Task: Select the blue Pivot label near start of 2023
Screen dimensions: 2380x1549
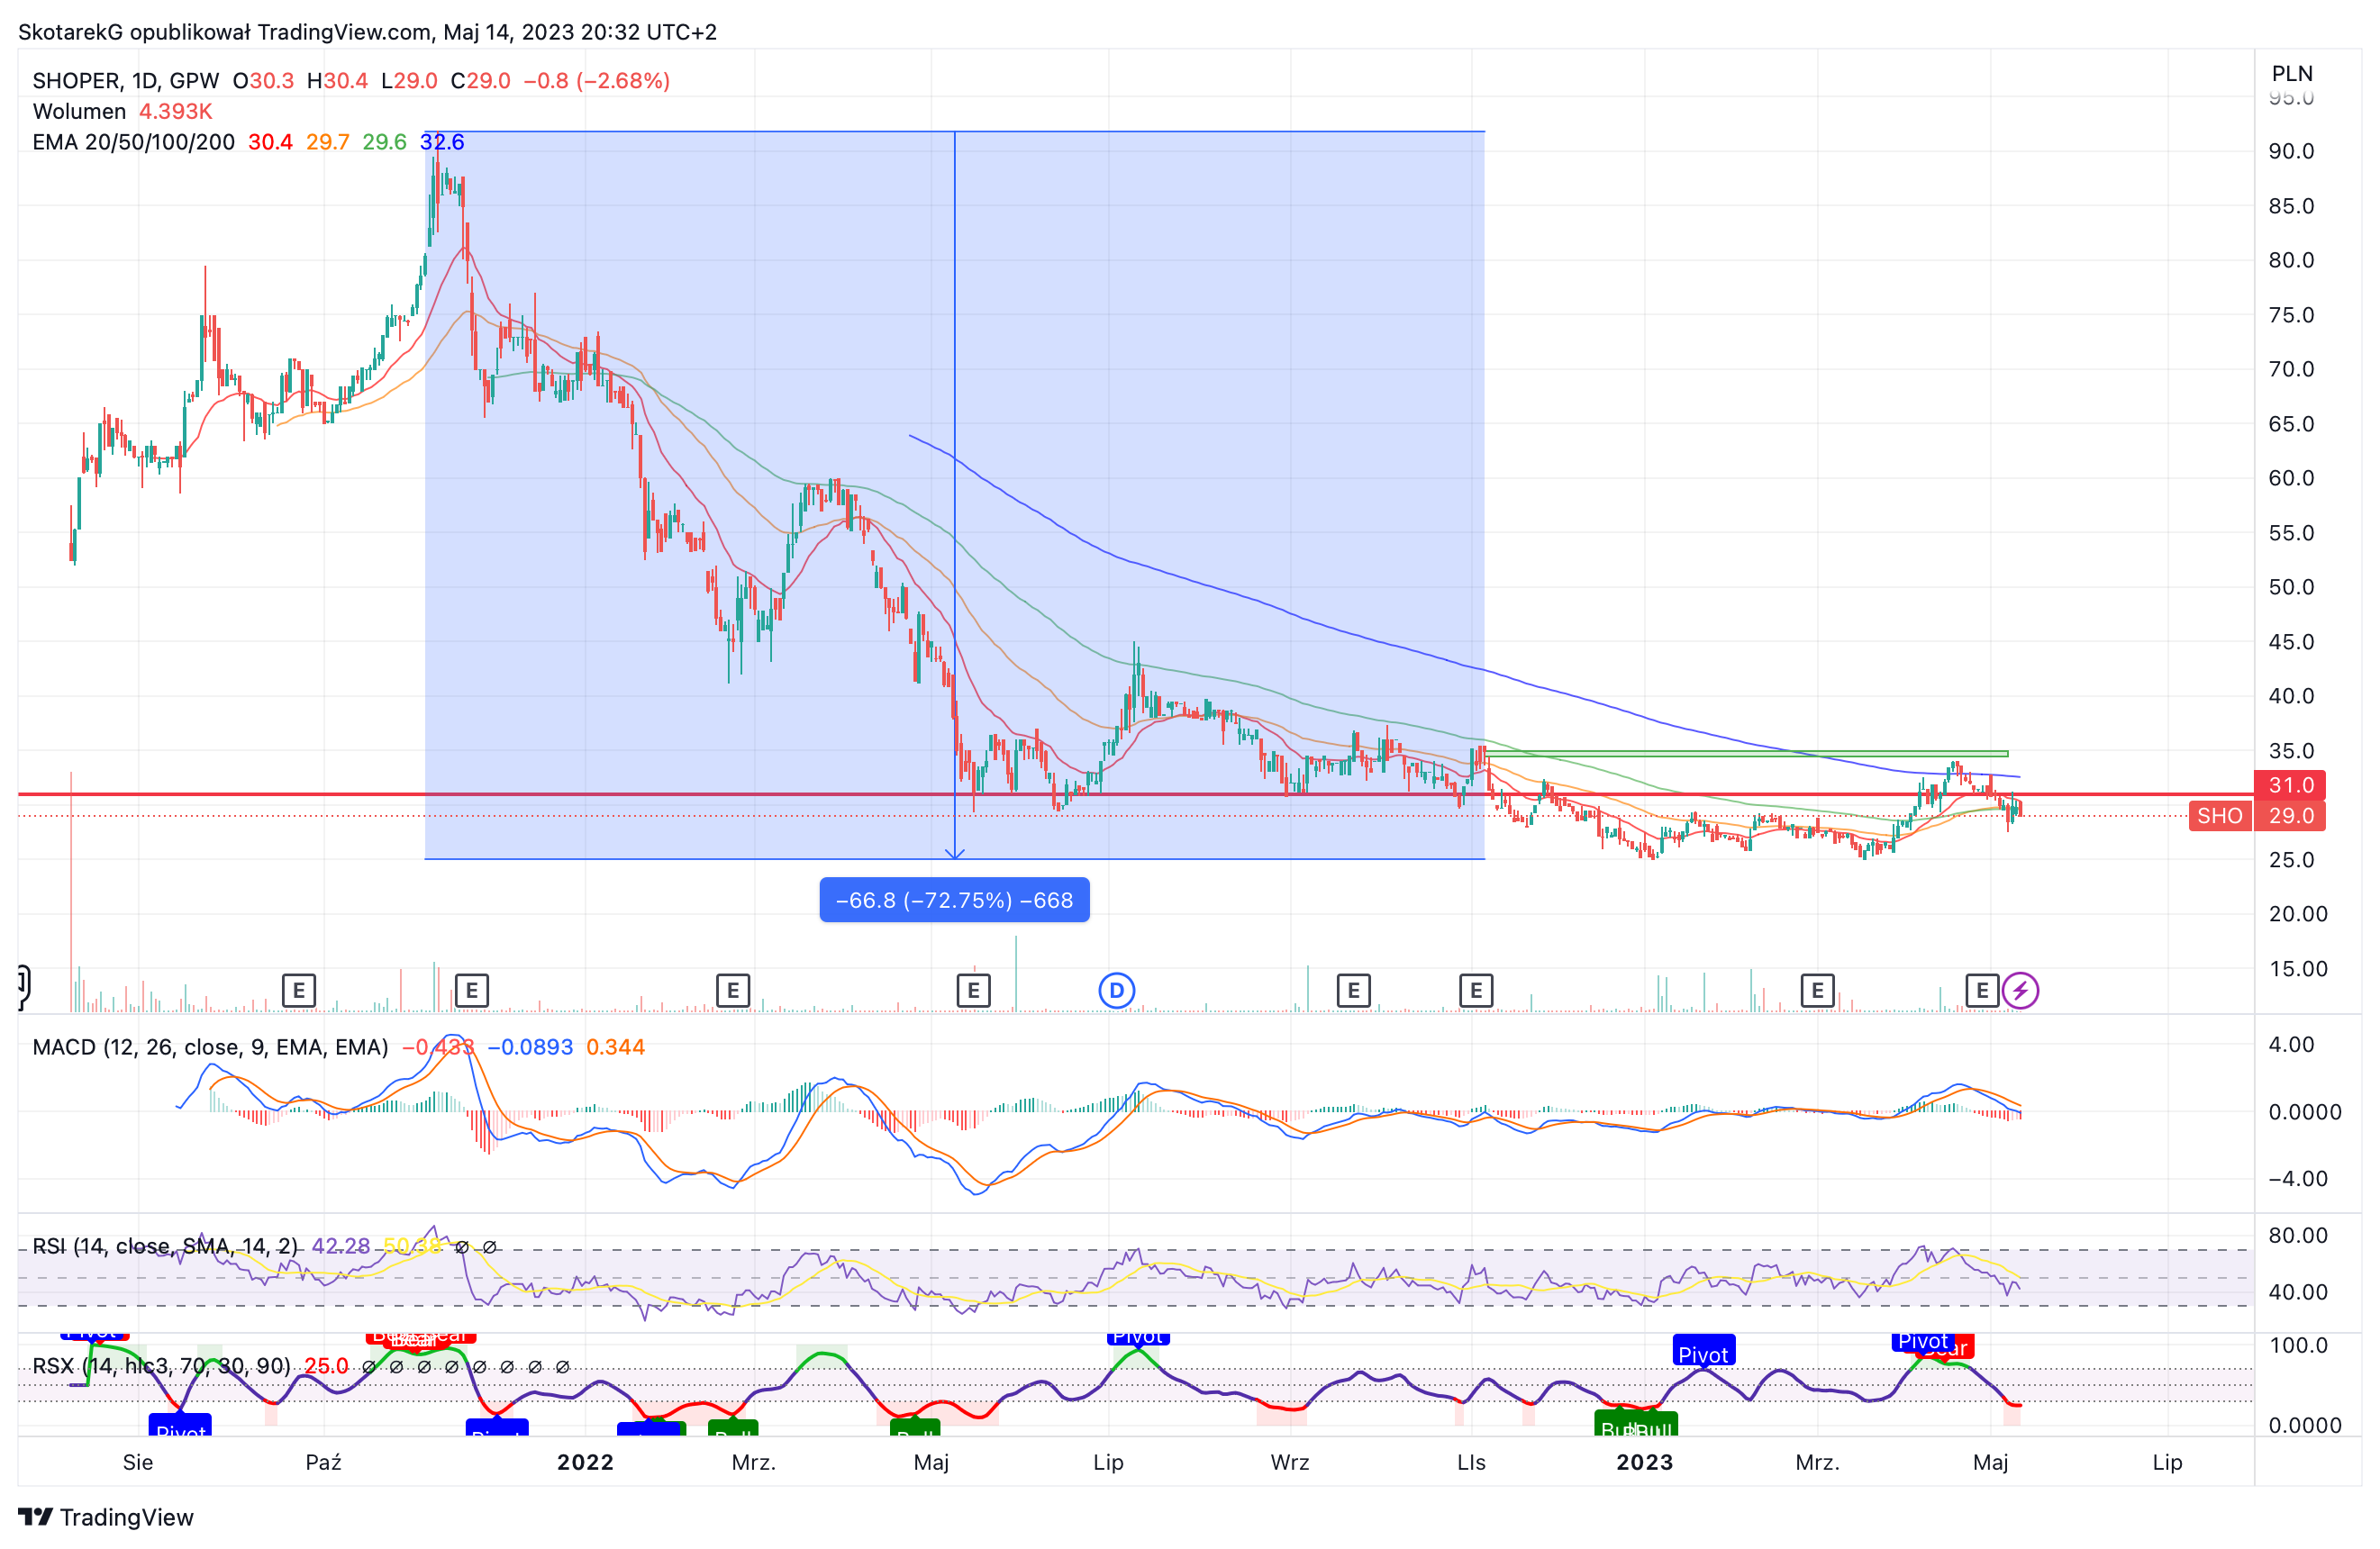Action: coord(1703,1352)
